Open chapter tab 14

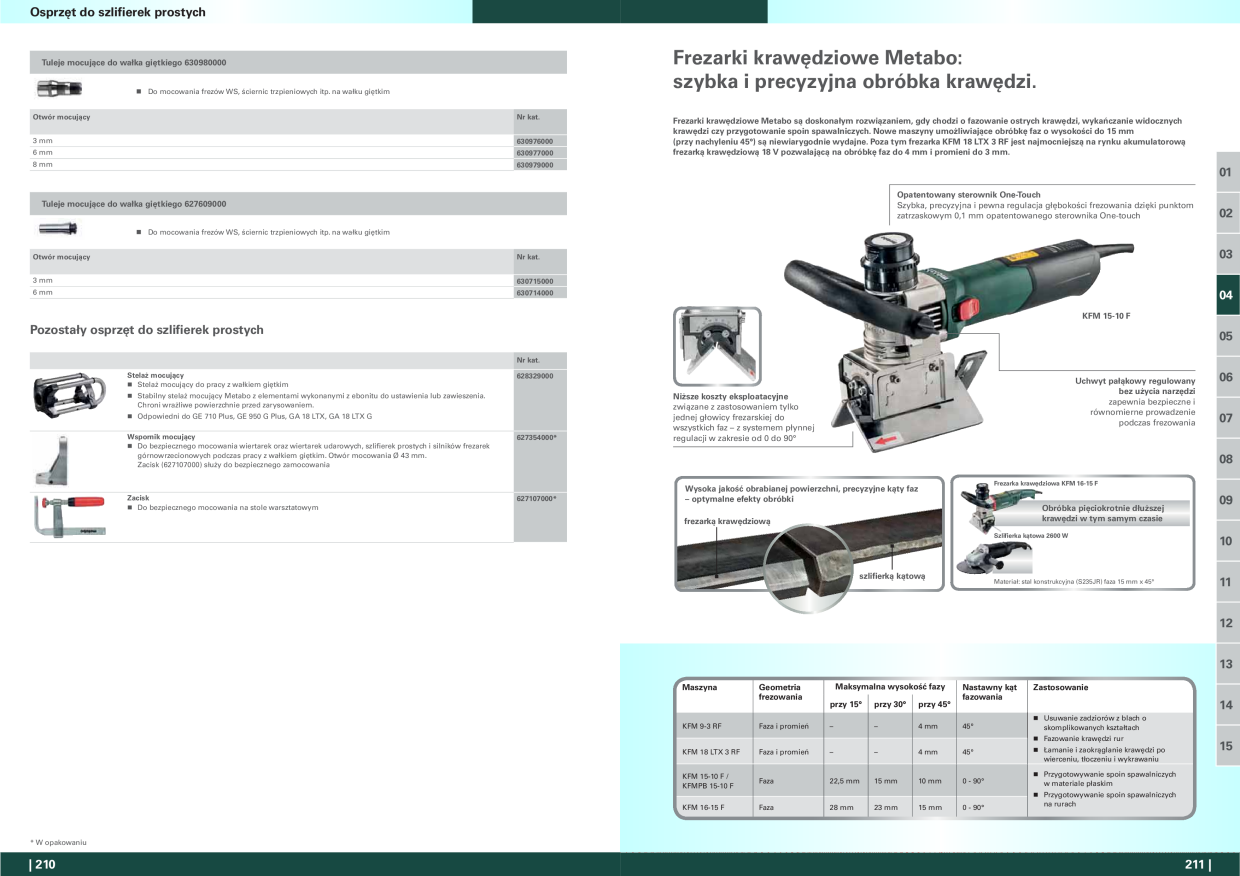point(1227,705)
